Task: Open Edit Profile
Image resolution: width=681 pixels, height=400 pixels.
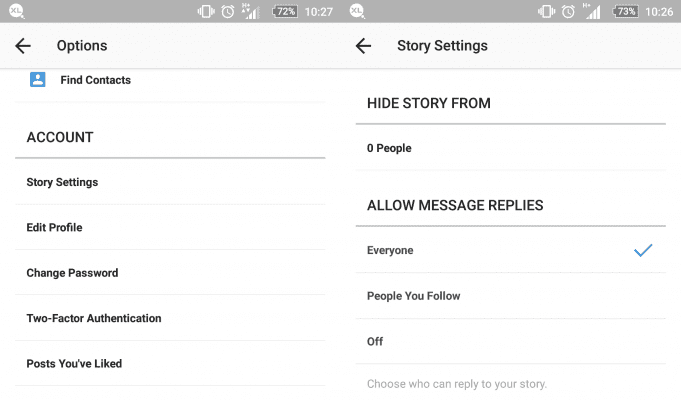Action: click(x=170, y=227)
